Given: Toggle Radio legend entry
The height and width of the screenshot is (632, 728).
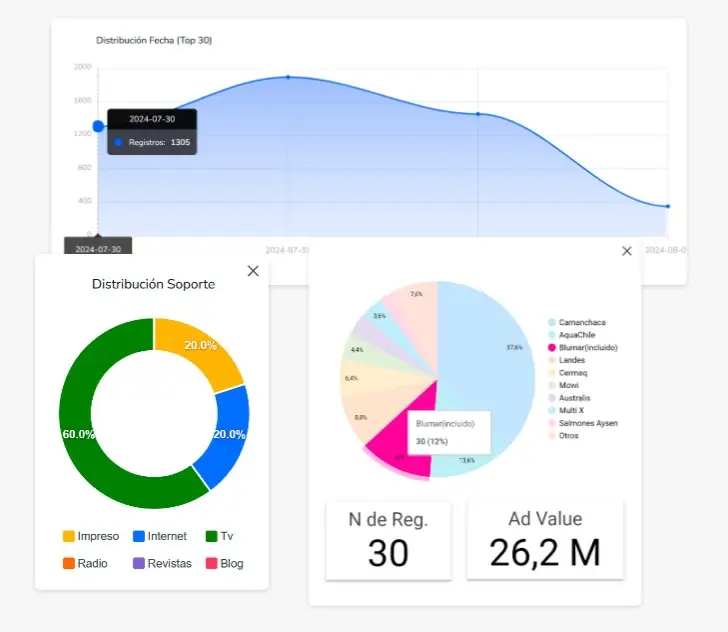Looking at the screenshot, I should pyautogui.click(x=85, y=563).
